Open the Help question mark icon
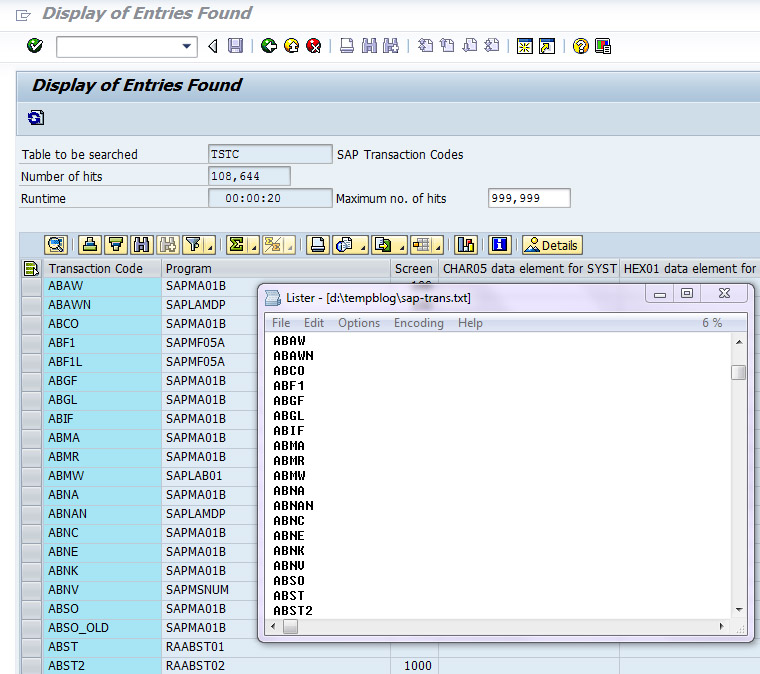760x674 pixels. [x=580, y=47]
